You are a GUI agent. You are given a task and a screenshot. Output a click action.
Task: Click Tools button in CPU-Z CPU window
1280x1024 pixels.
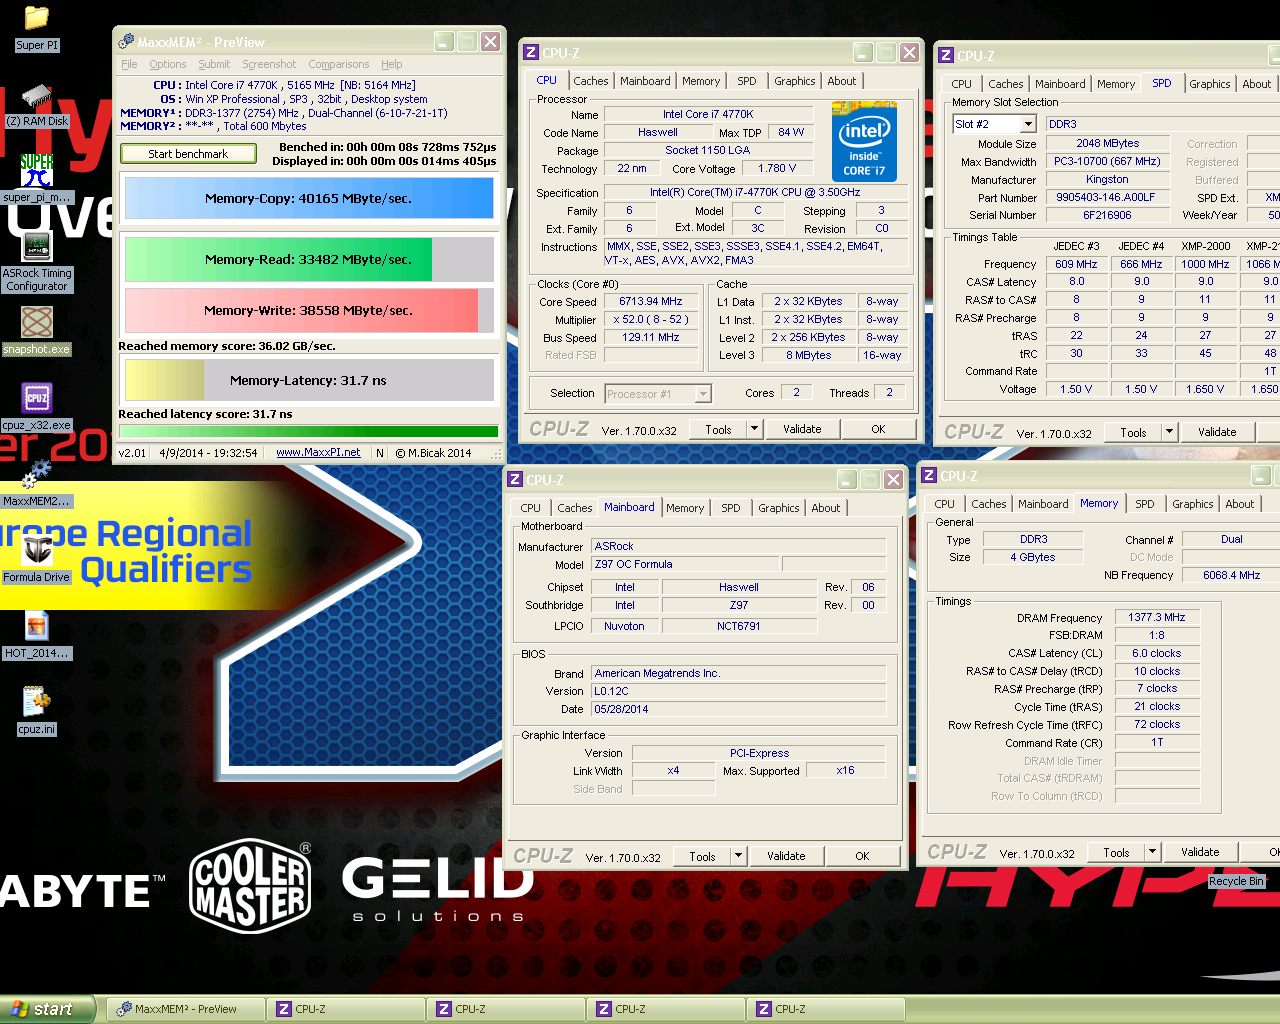[718, 429]
